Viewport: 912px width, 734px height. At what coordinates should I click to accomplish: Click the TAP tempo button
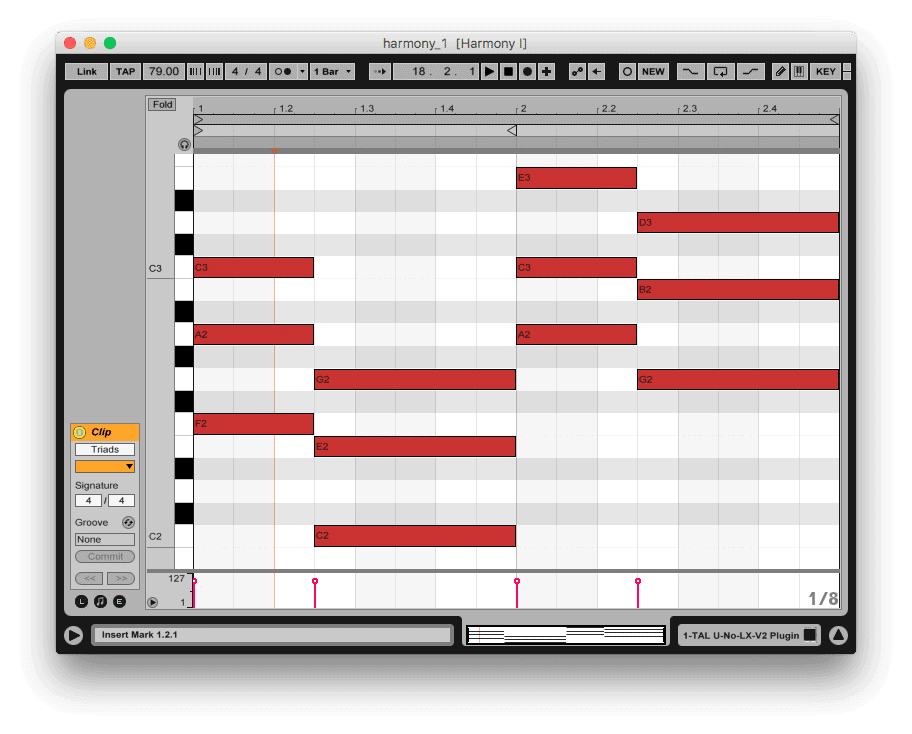(x=125, y=72)
